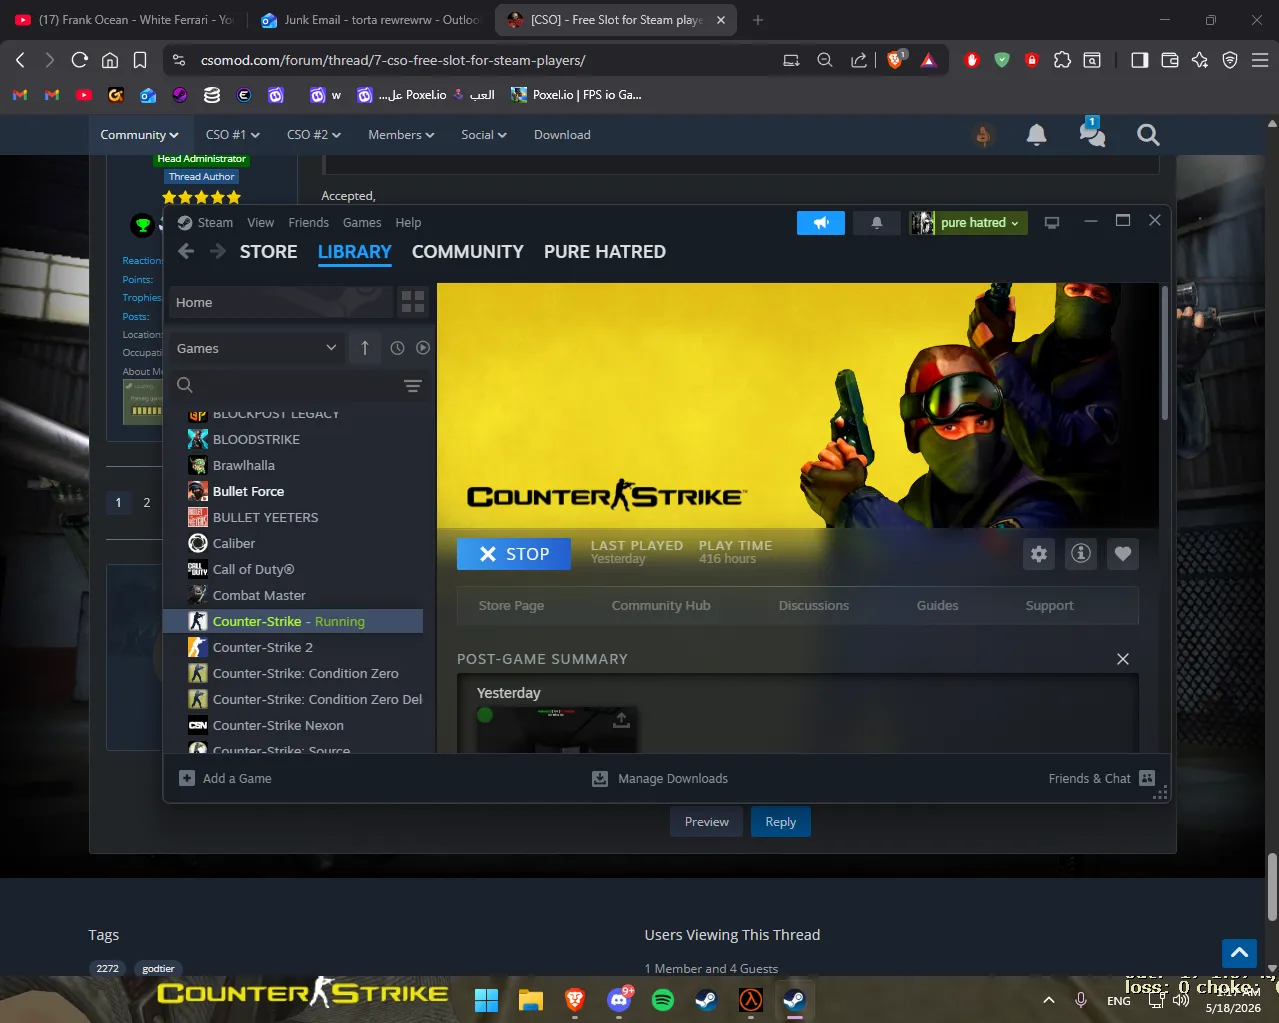This screenshot has height=1023, width=1279.
Task: Expand the Community forum dropdown
Action: pyautogui.click(x=139, y=135)
